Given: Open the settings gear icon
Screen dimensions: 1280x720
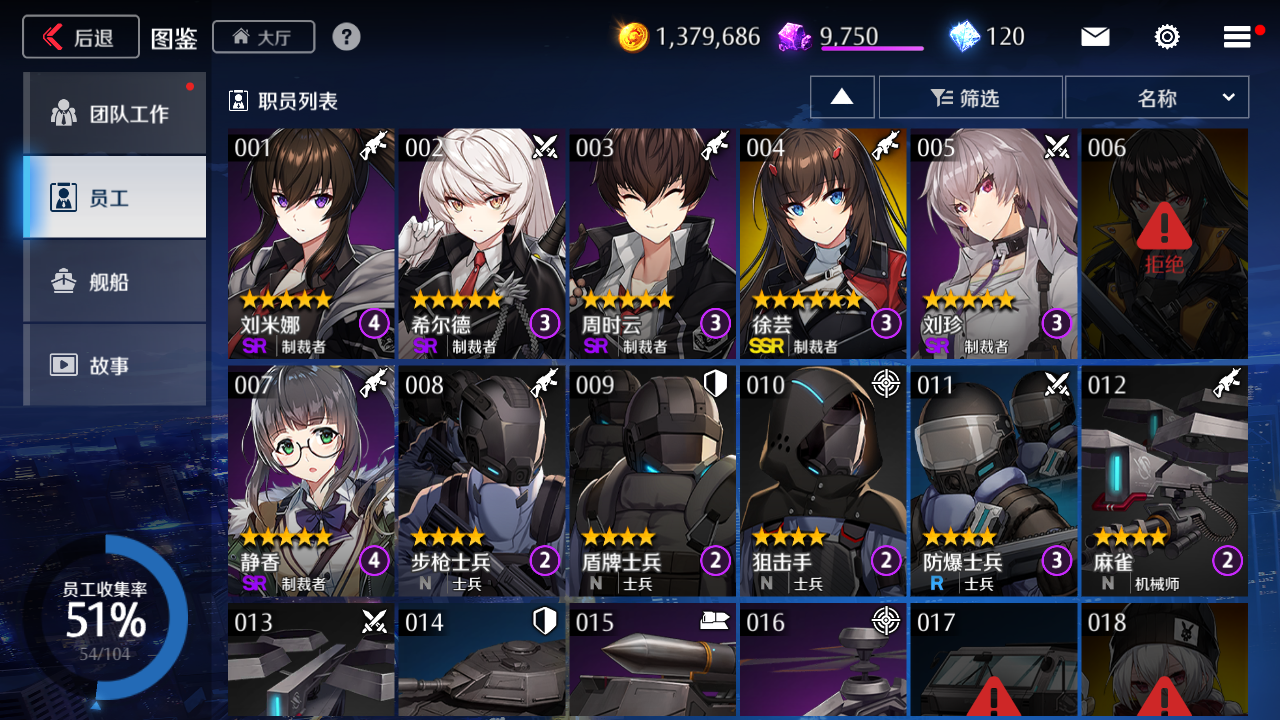Looking at the screenshot, I should point(1166,37).
